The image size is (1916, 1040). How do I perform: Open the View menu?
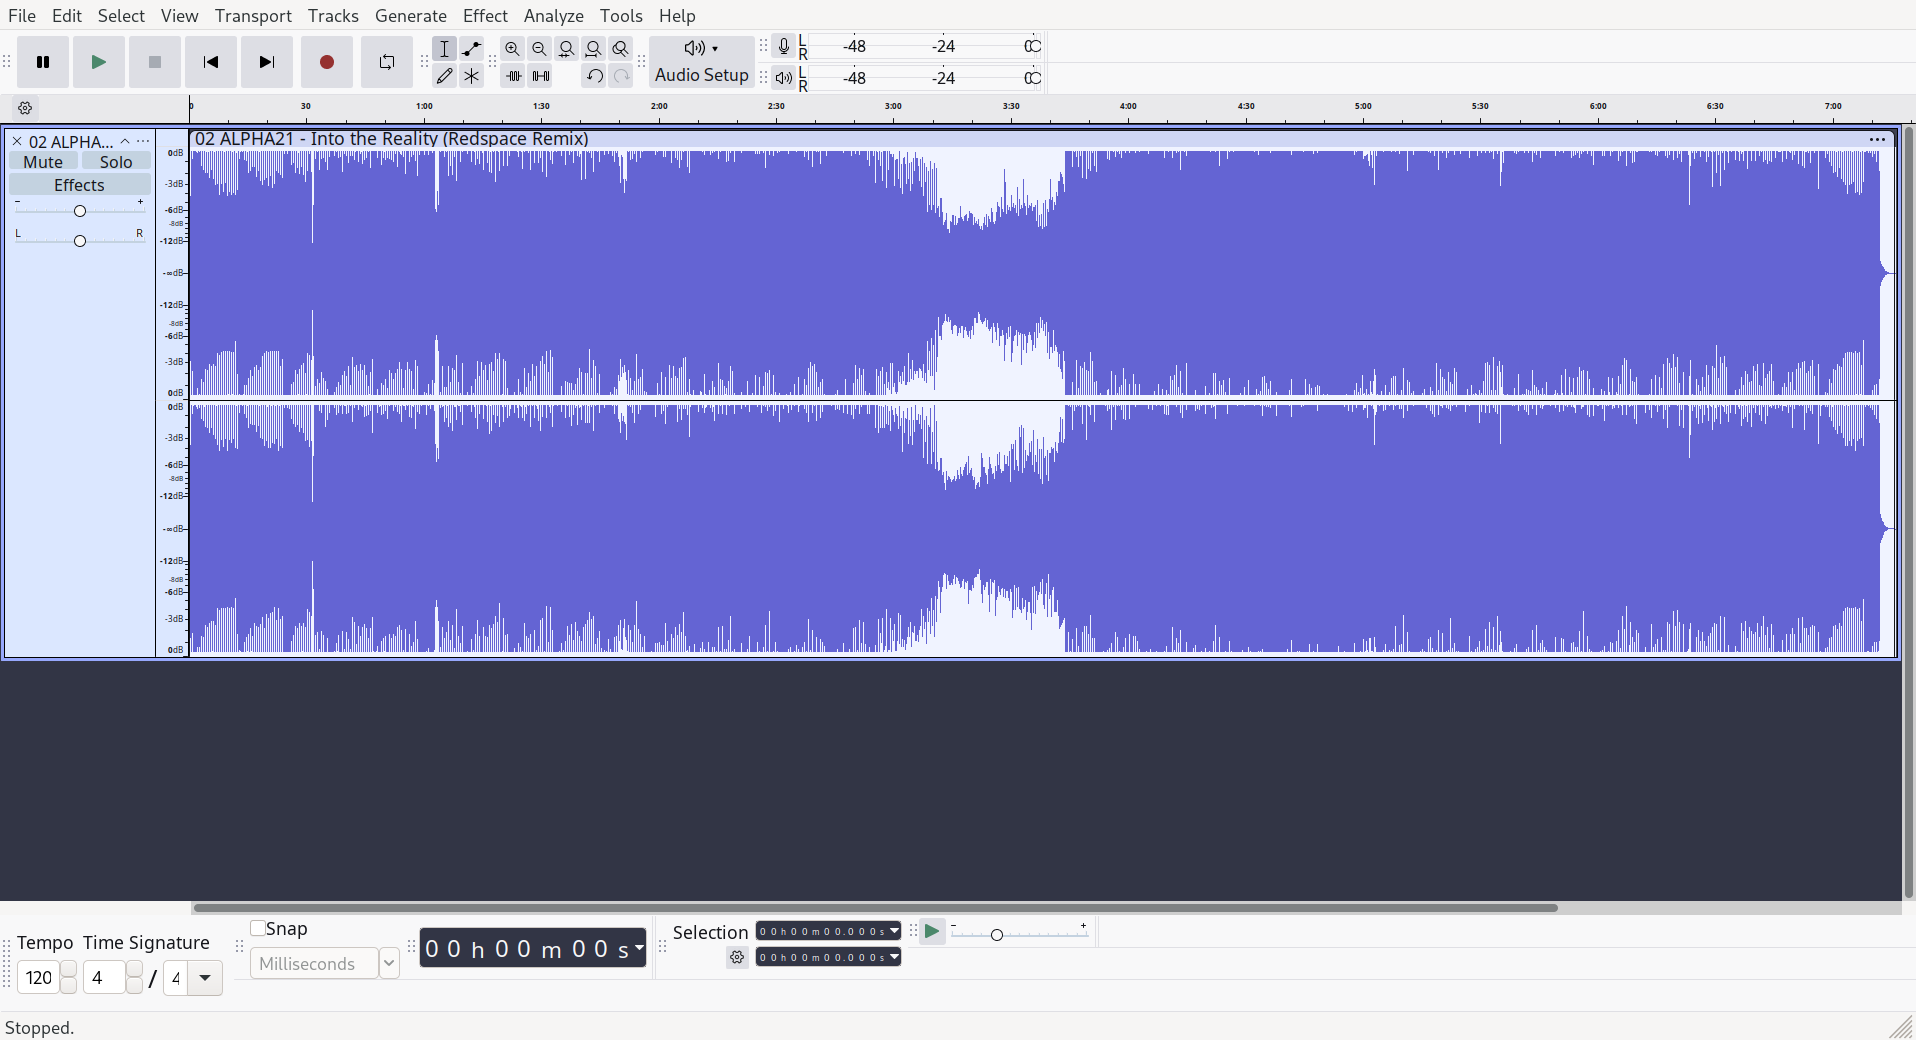(x=180, y=16)
